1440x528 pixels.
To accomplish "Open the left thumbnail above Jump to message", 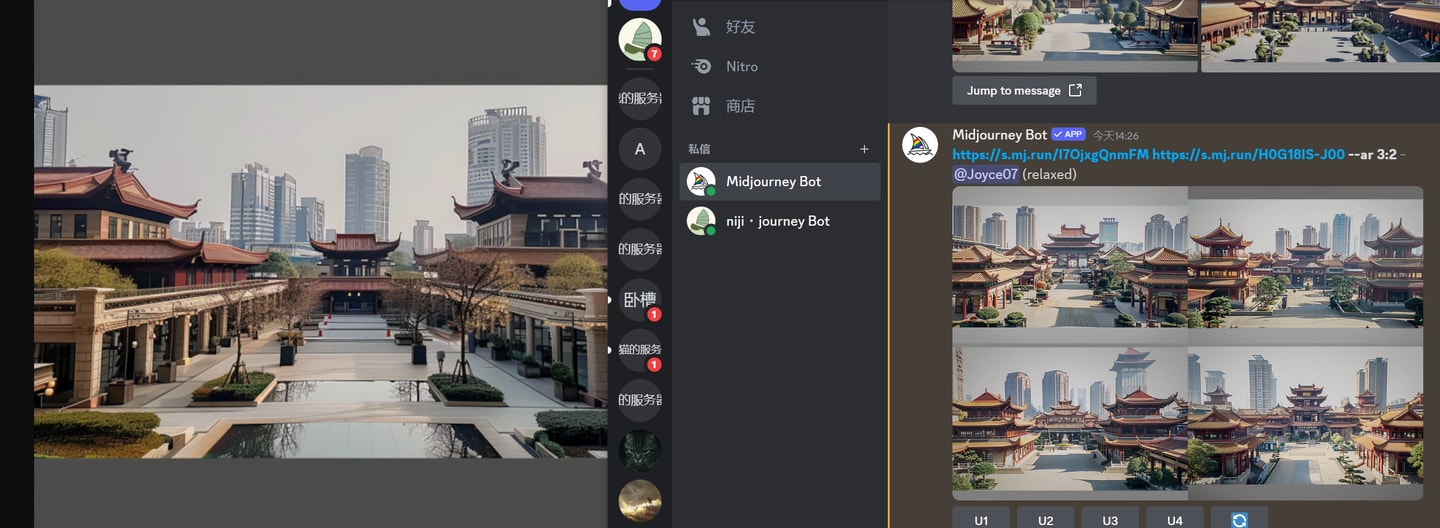I will tap(1075, 35).
